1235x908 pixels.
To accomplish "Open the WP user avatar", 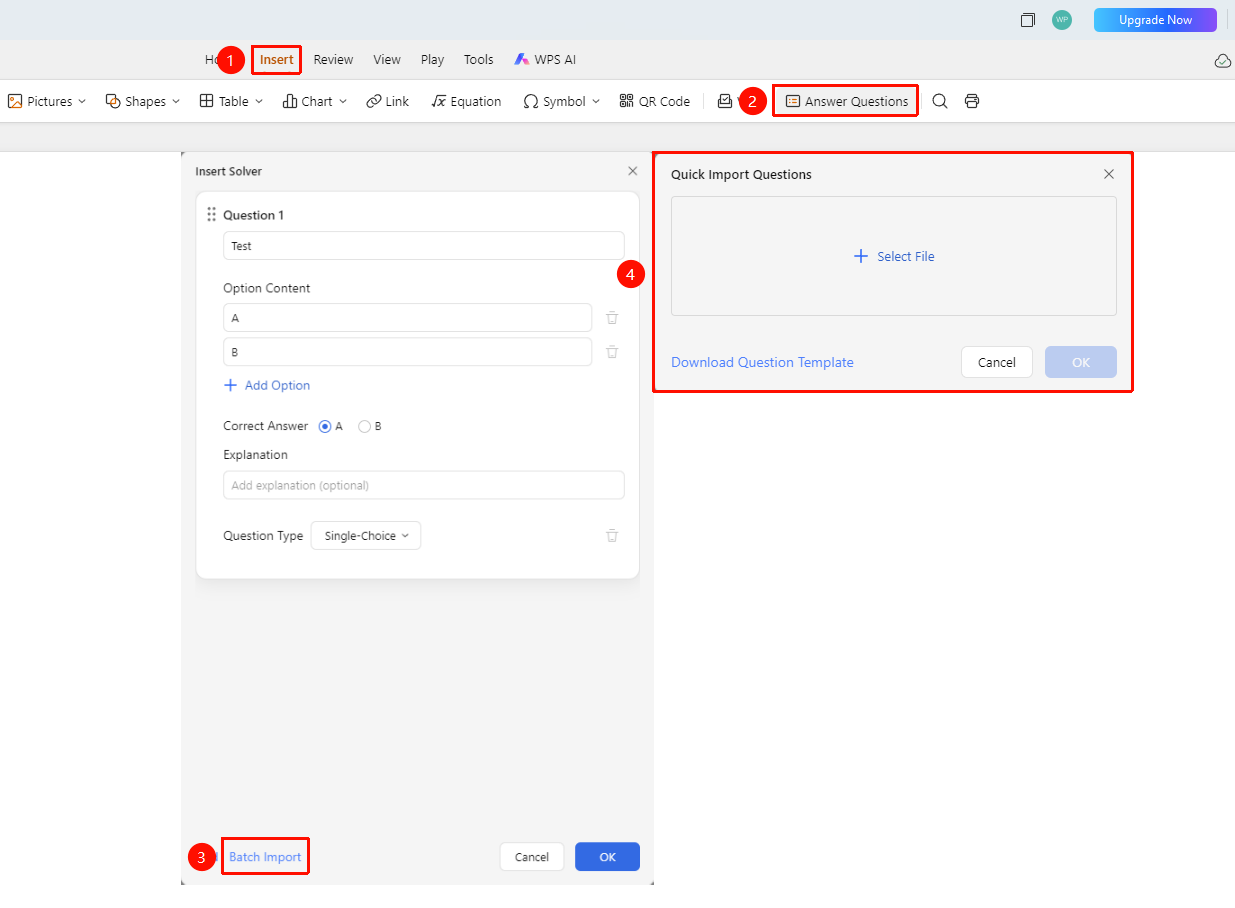I will point(1062,20).
